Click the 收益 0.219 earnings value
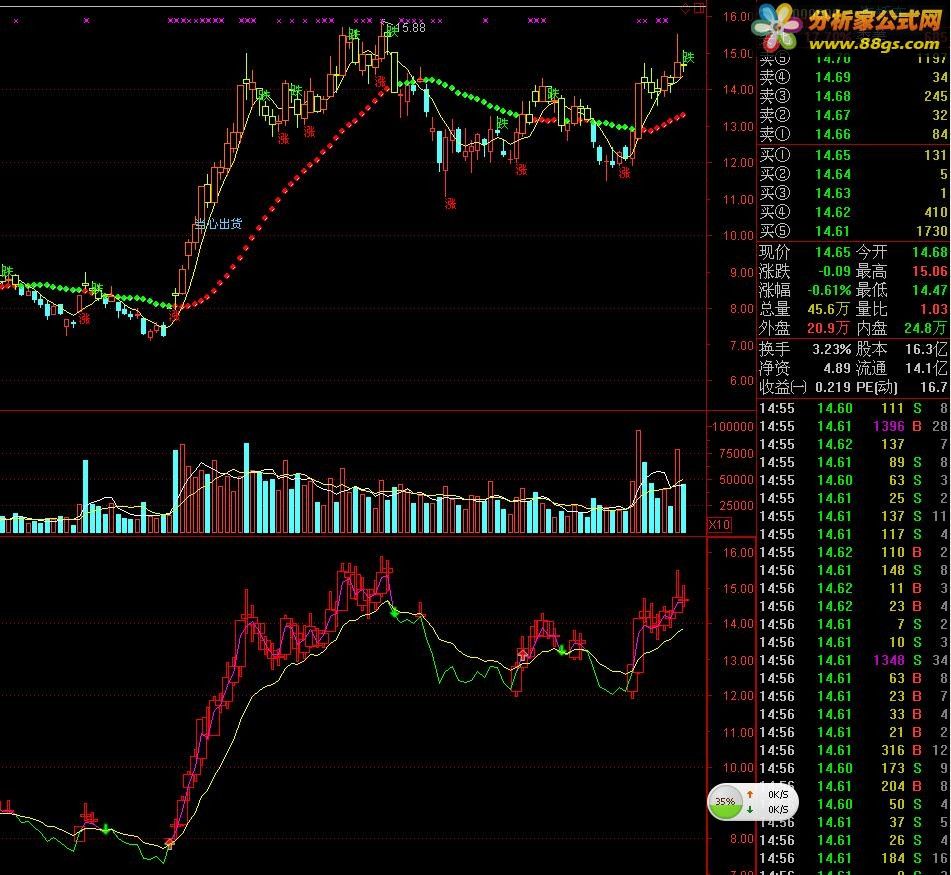The width and height of the screenshot is (951, 875). tap(834, 387)
